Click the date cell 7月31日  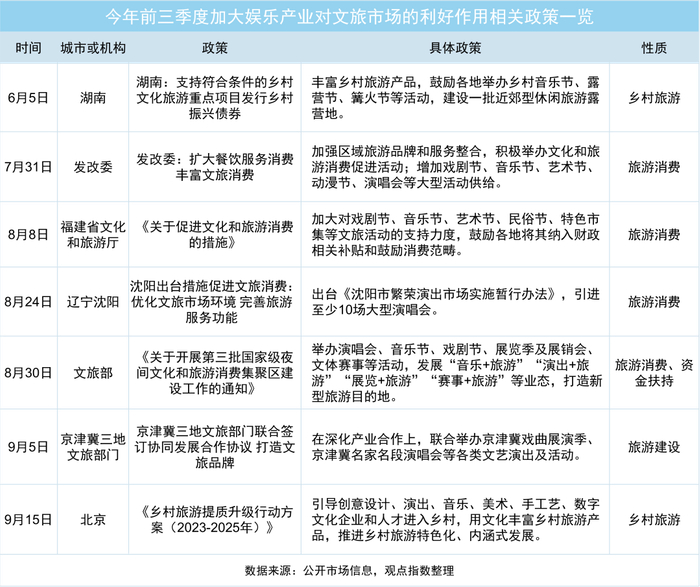pyautogui.click(x=29, y=167)
